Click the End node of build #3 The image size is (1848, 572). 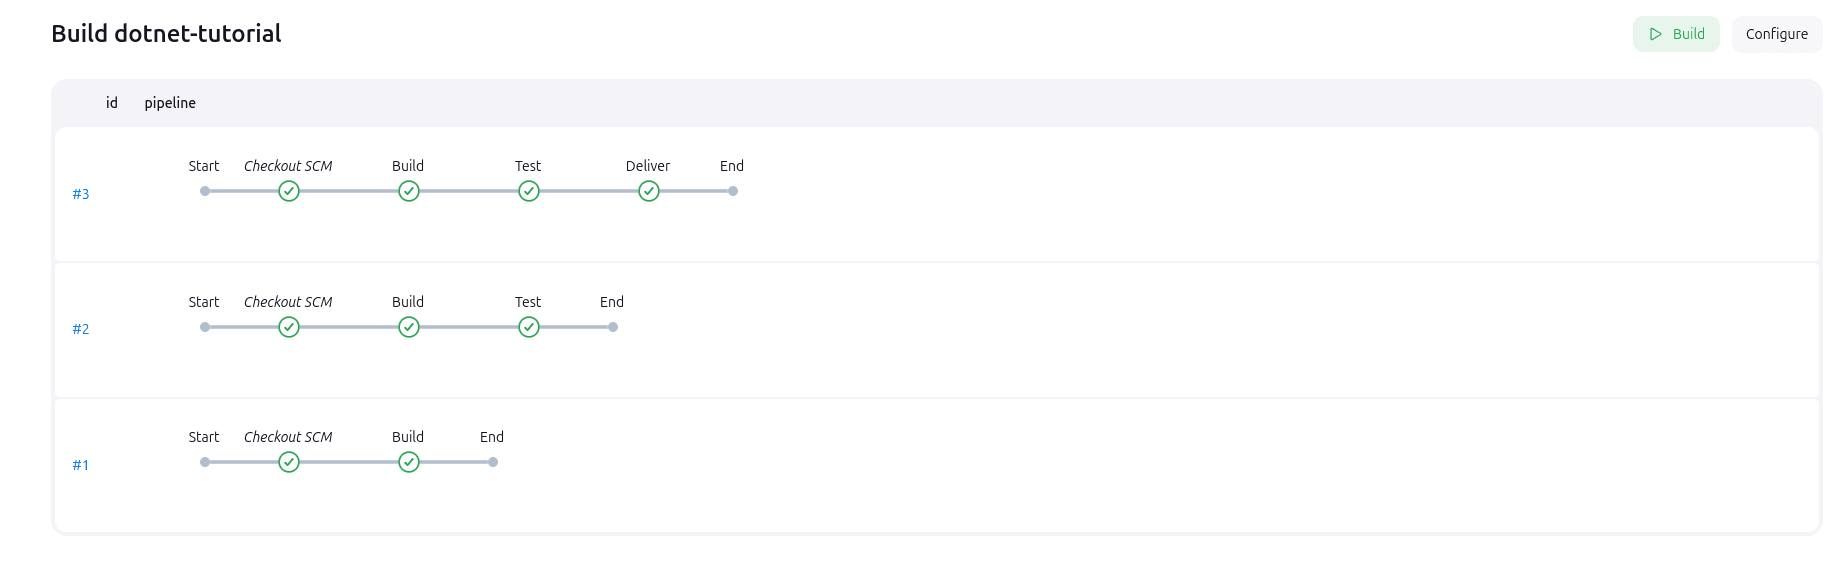733,191
